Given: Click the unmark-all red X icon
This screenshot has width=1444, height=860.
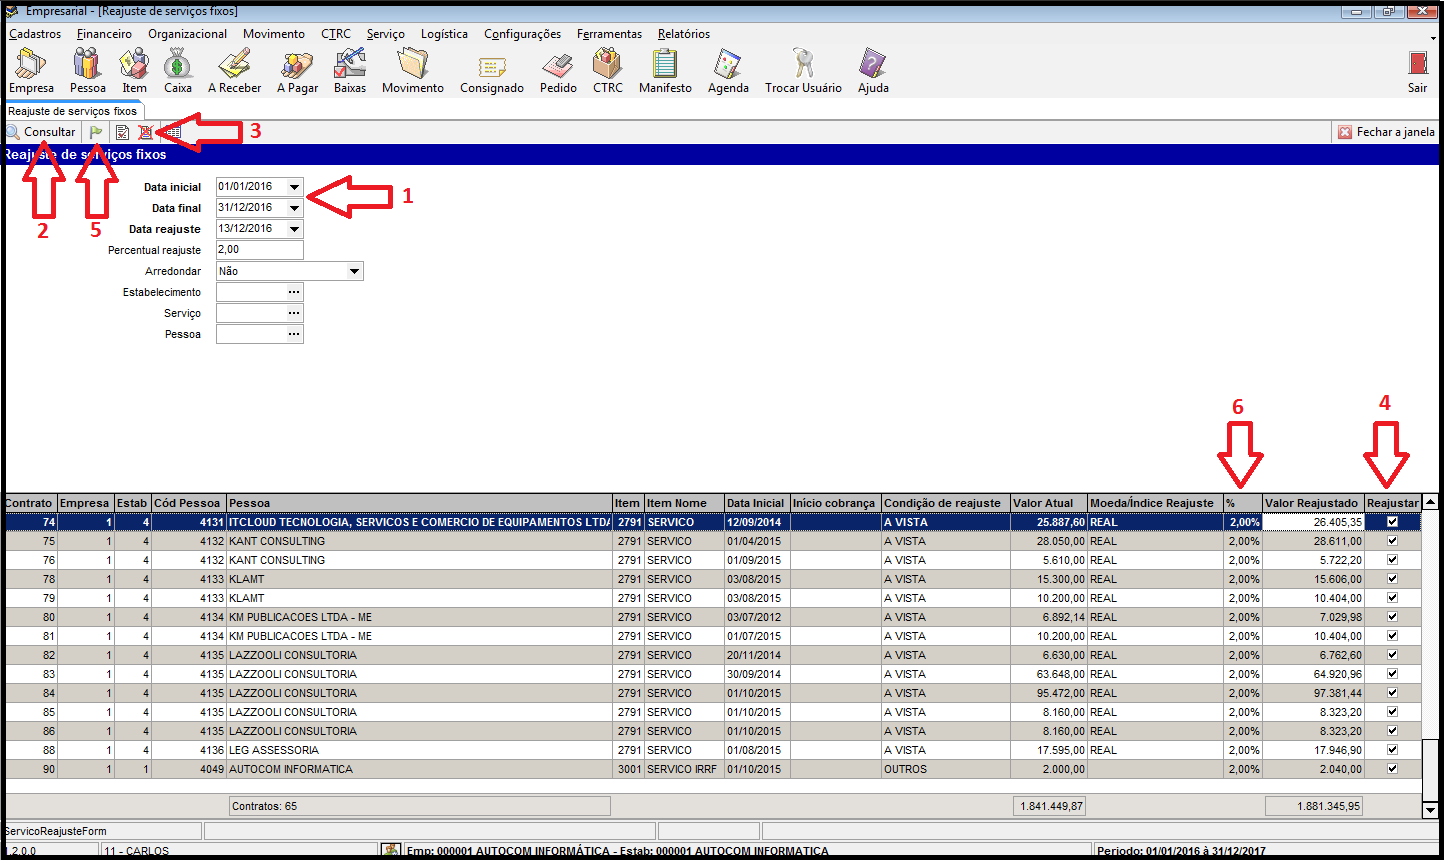Looking at the screenshot, I should coord(145,132).
